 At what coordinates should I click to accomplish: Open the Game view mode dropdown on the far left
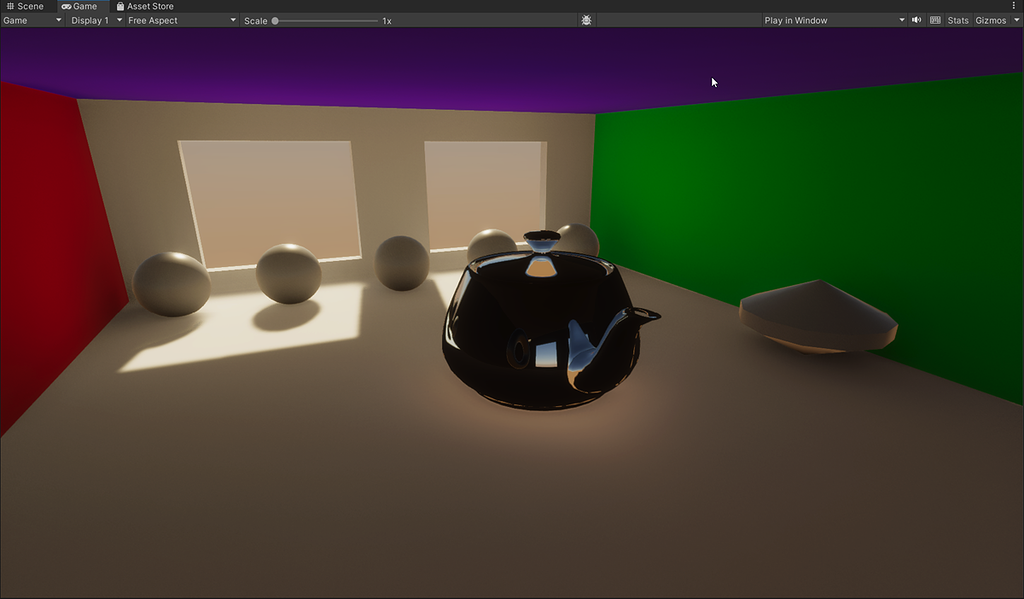(x=30, y=19)
